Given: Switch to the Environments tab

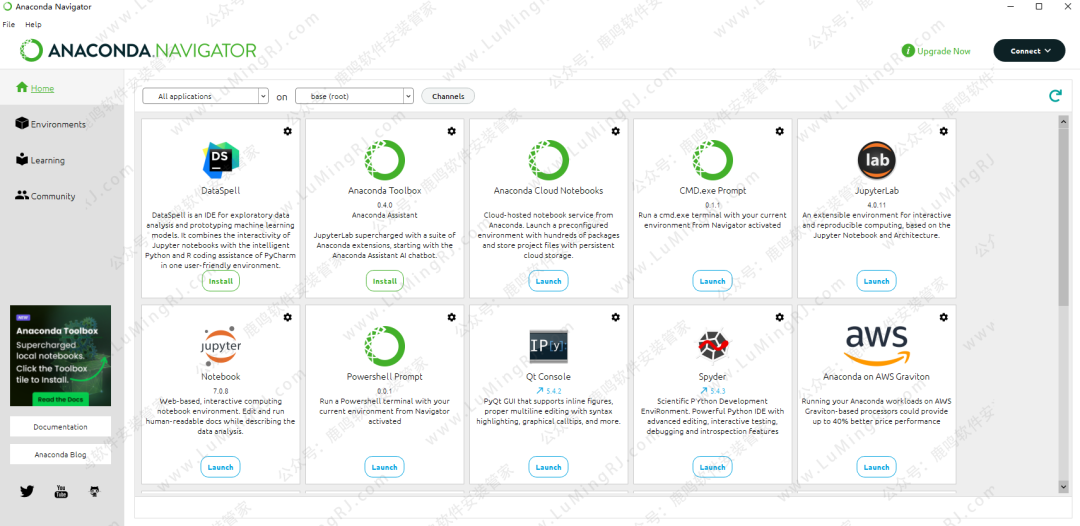Looking at the screenshot, I should pyautogui.click(x=57, y=124).
